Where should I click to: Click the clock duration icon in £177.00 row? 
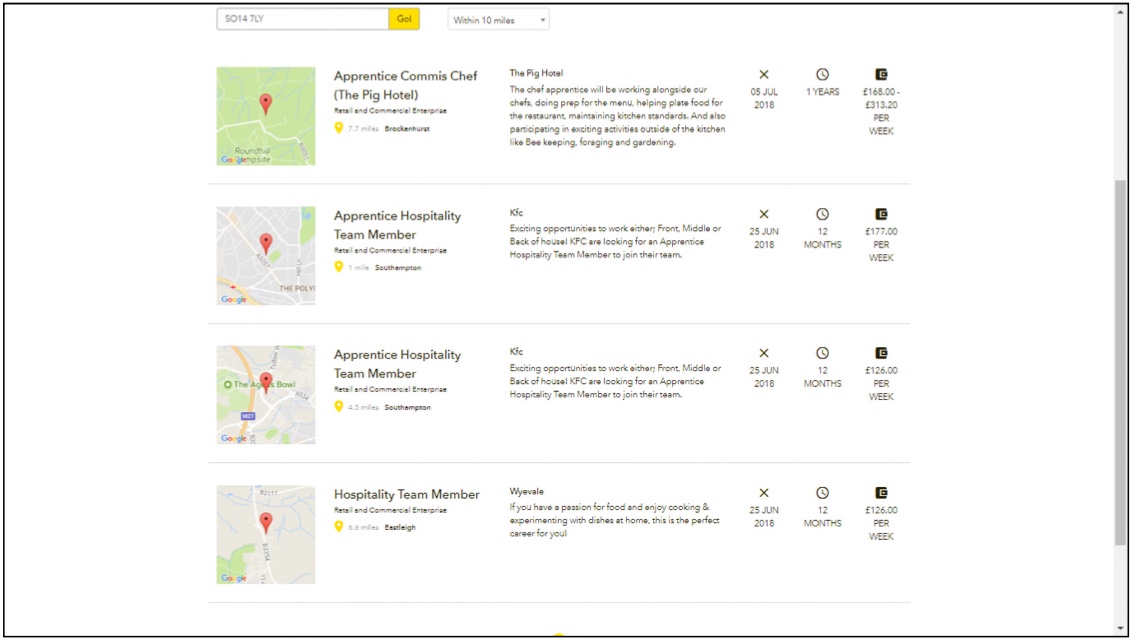click(x=822, y=214)
